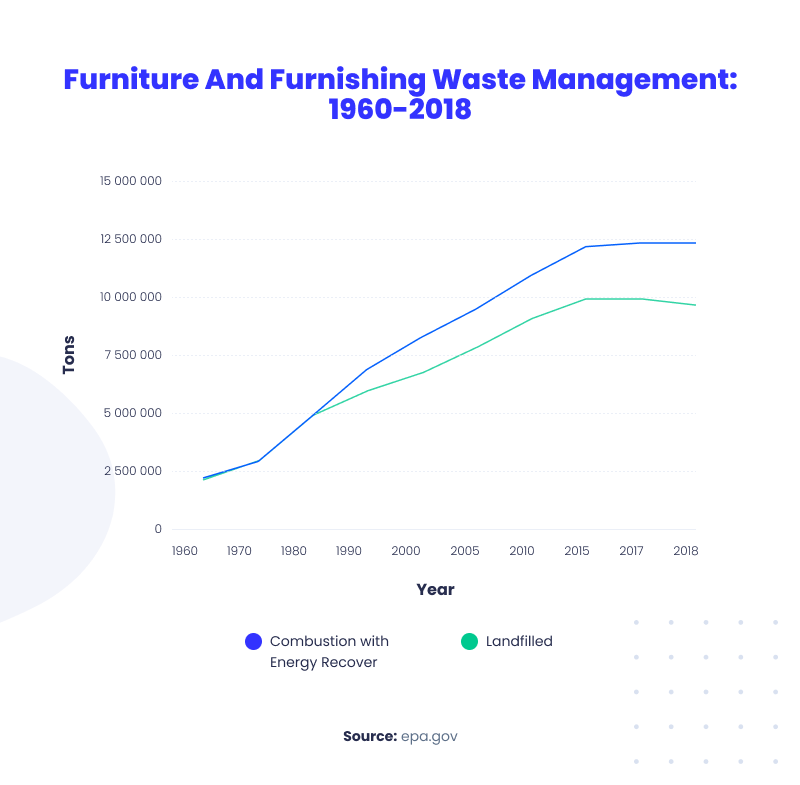This screenshot has height=785, width=800.
Task: Click the '1970' x-axis label
Action: click(x=239, y=551)
